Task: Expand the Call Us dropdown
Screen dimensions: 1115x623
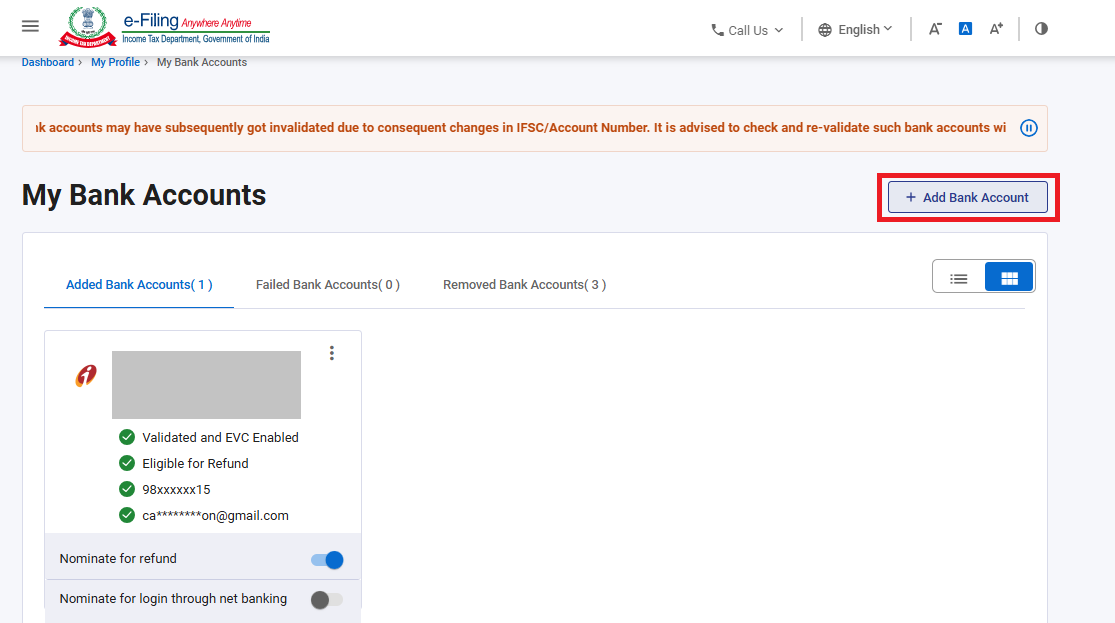Action: pos(746,30)
